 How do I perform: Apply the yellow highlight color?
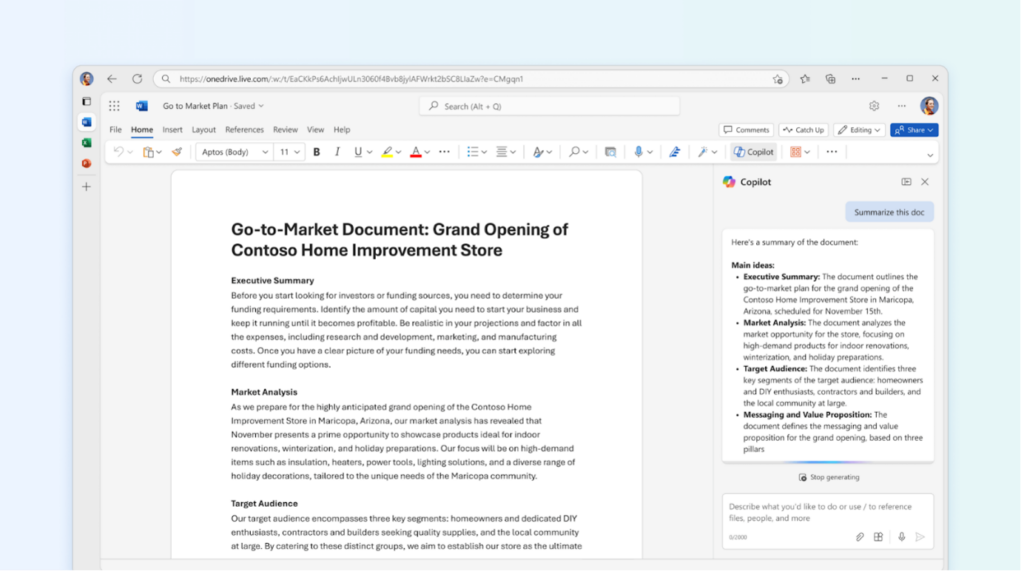[386, 152]
